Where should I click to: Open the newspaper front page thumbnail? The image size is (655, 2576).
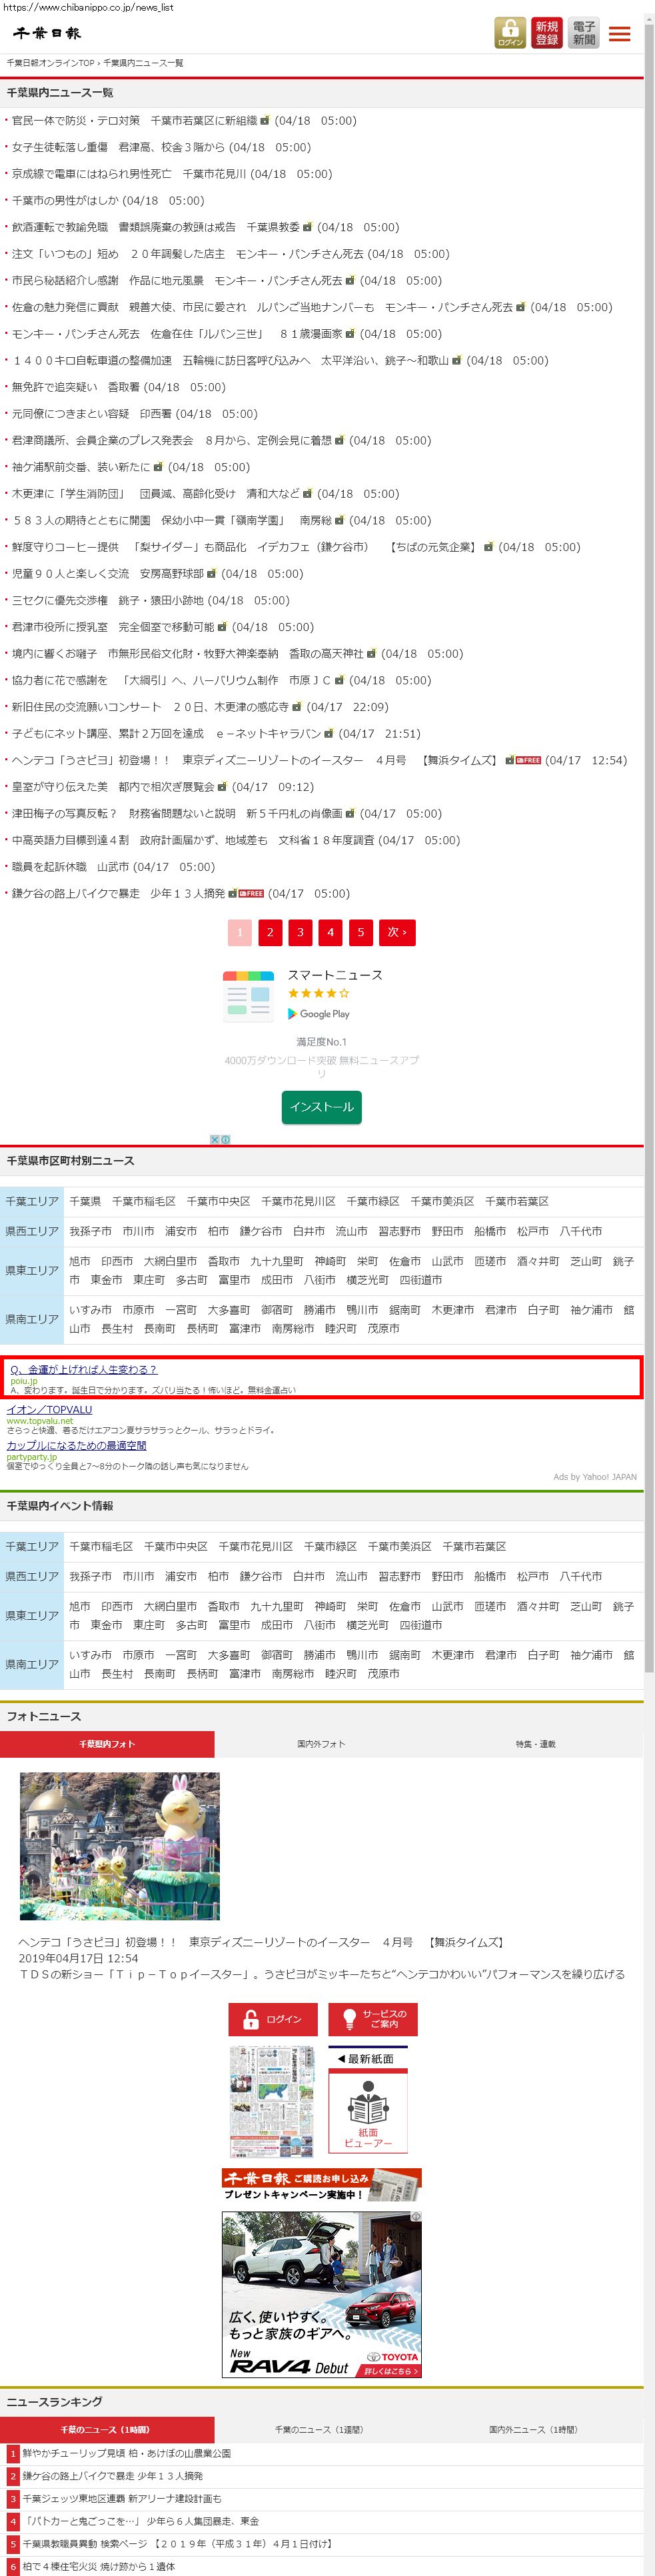pyautogui.click(x=272, y=2101)
